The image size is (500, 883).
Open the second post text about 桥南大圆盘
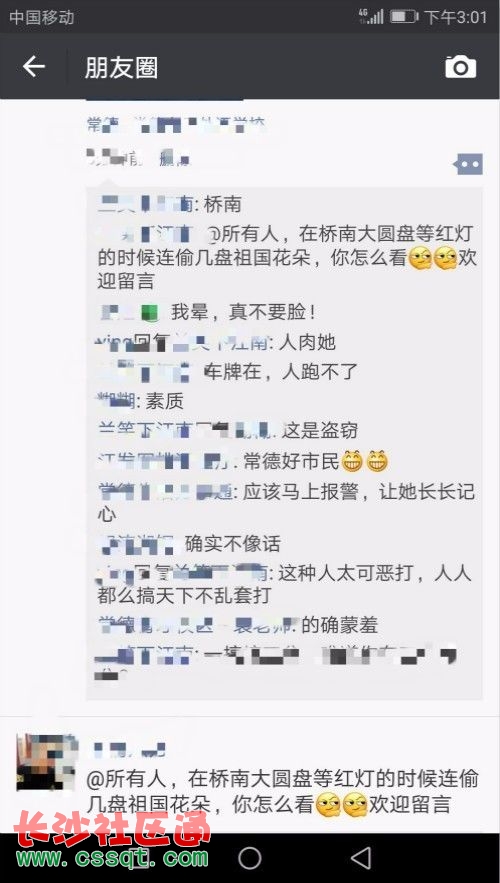pos(283,791)
